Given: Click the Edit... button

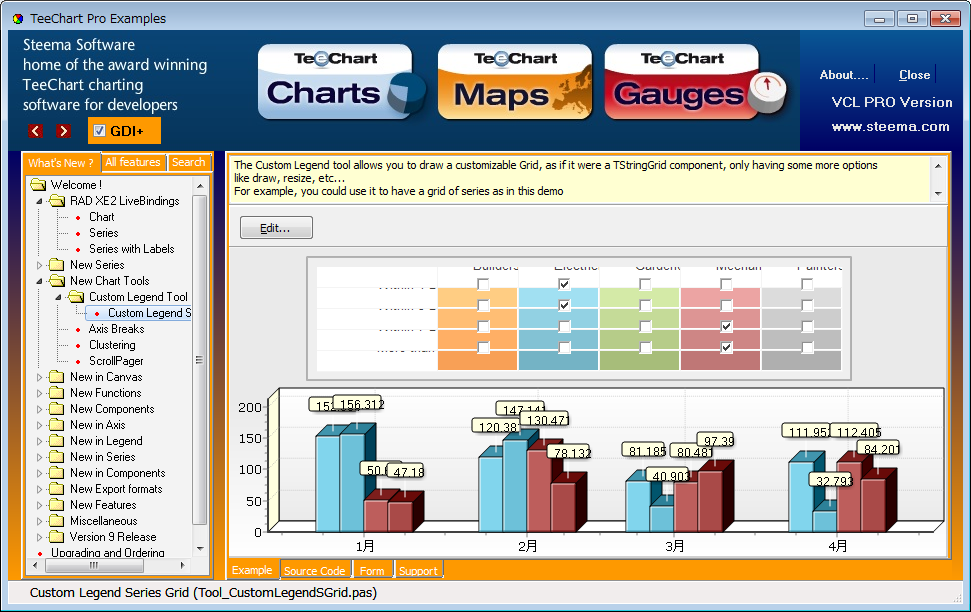Looking at the screenshot, I should (276, 228).
